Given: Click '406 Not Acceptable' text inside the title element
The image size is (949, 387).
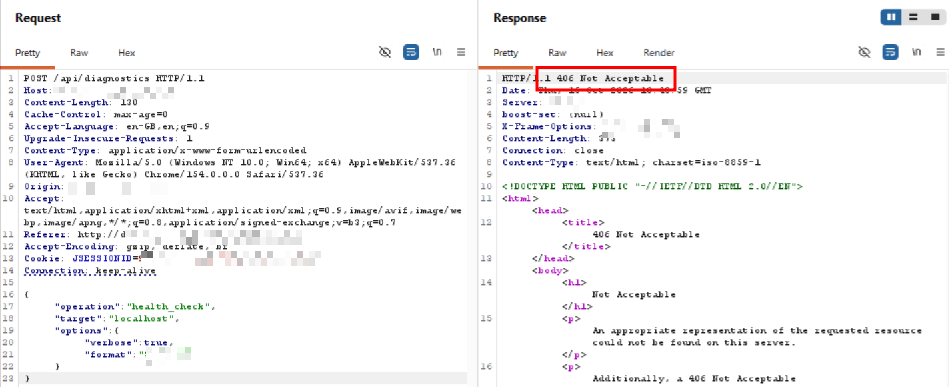Looking at the screenshot, I should tap(646, 234).
